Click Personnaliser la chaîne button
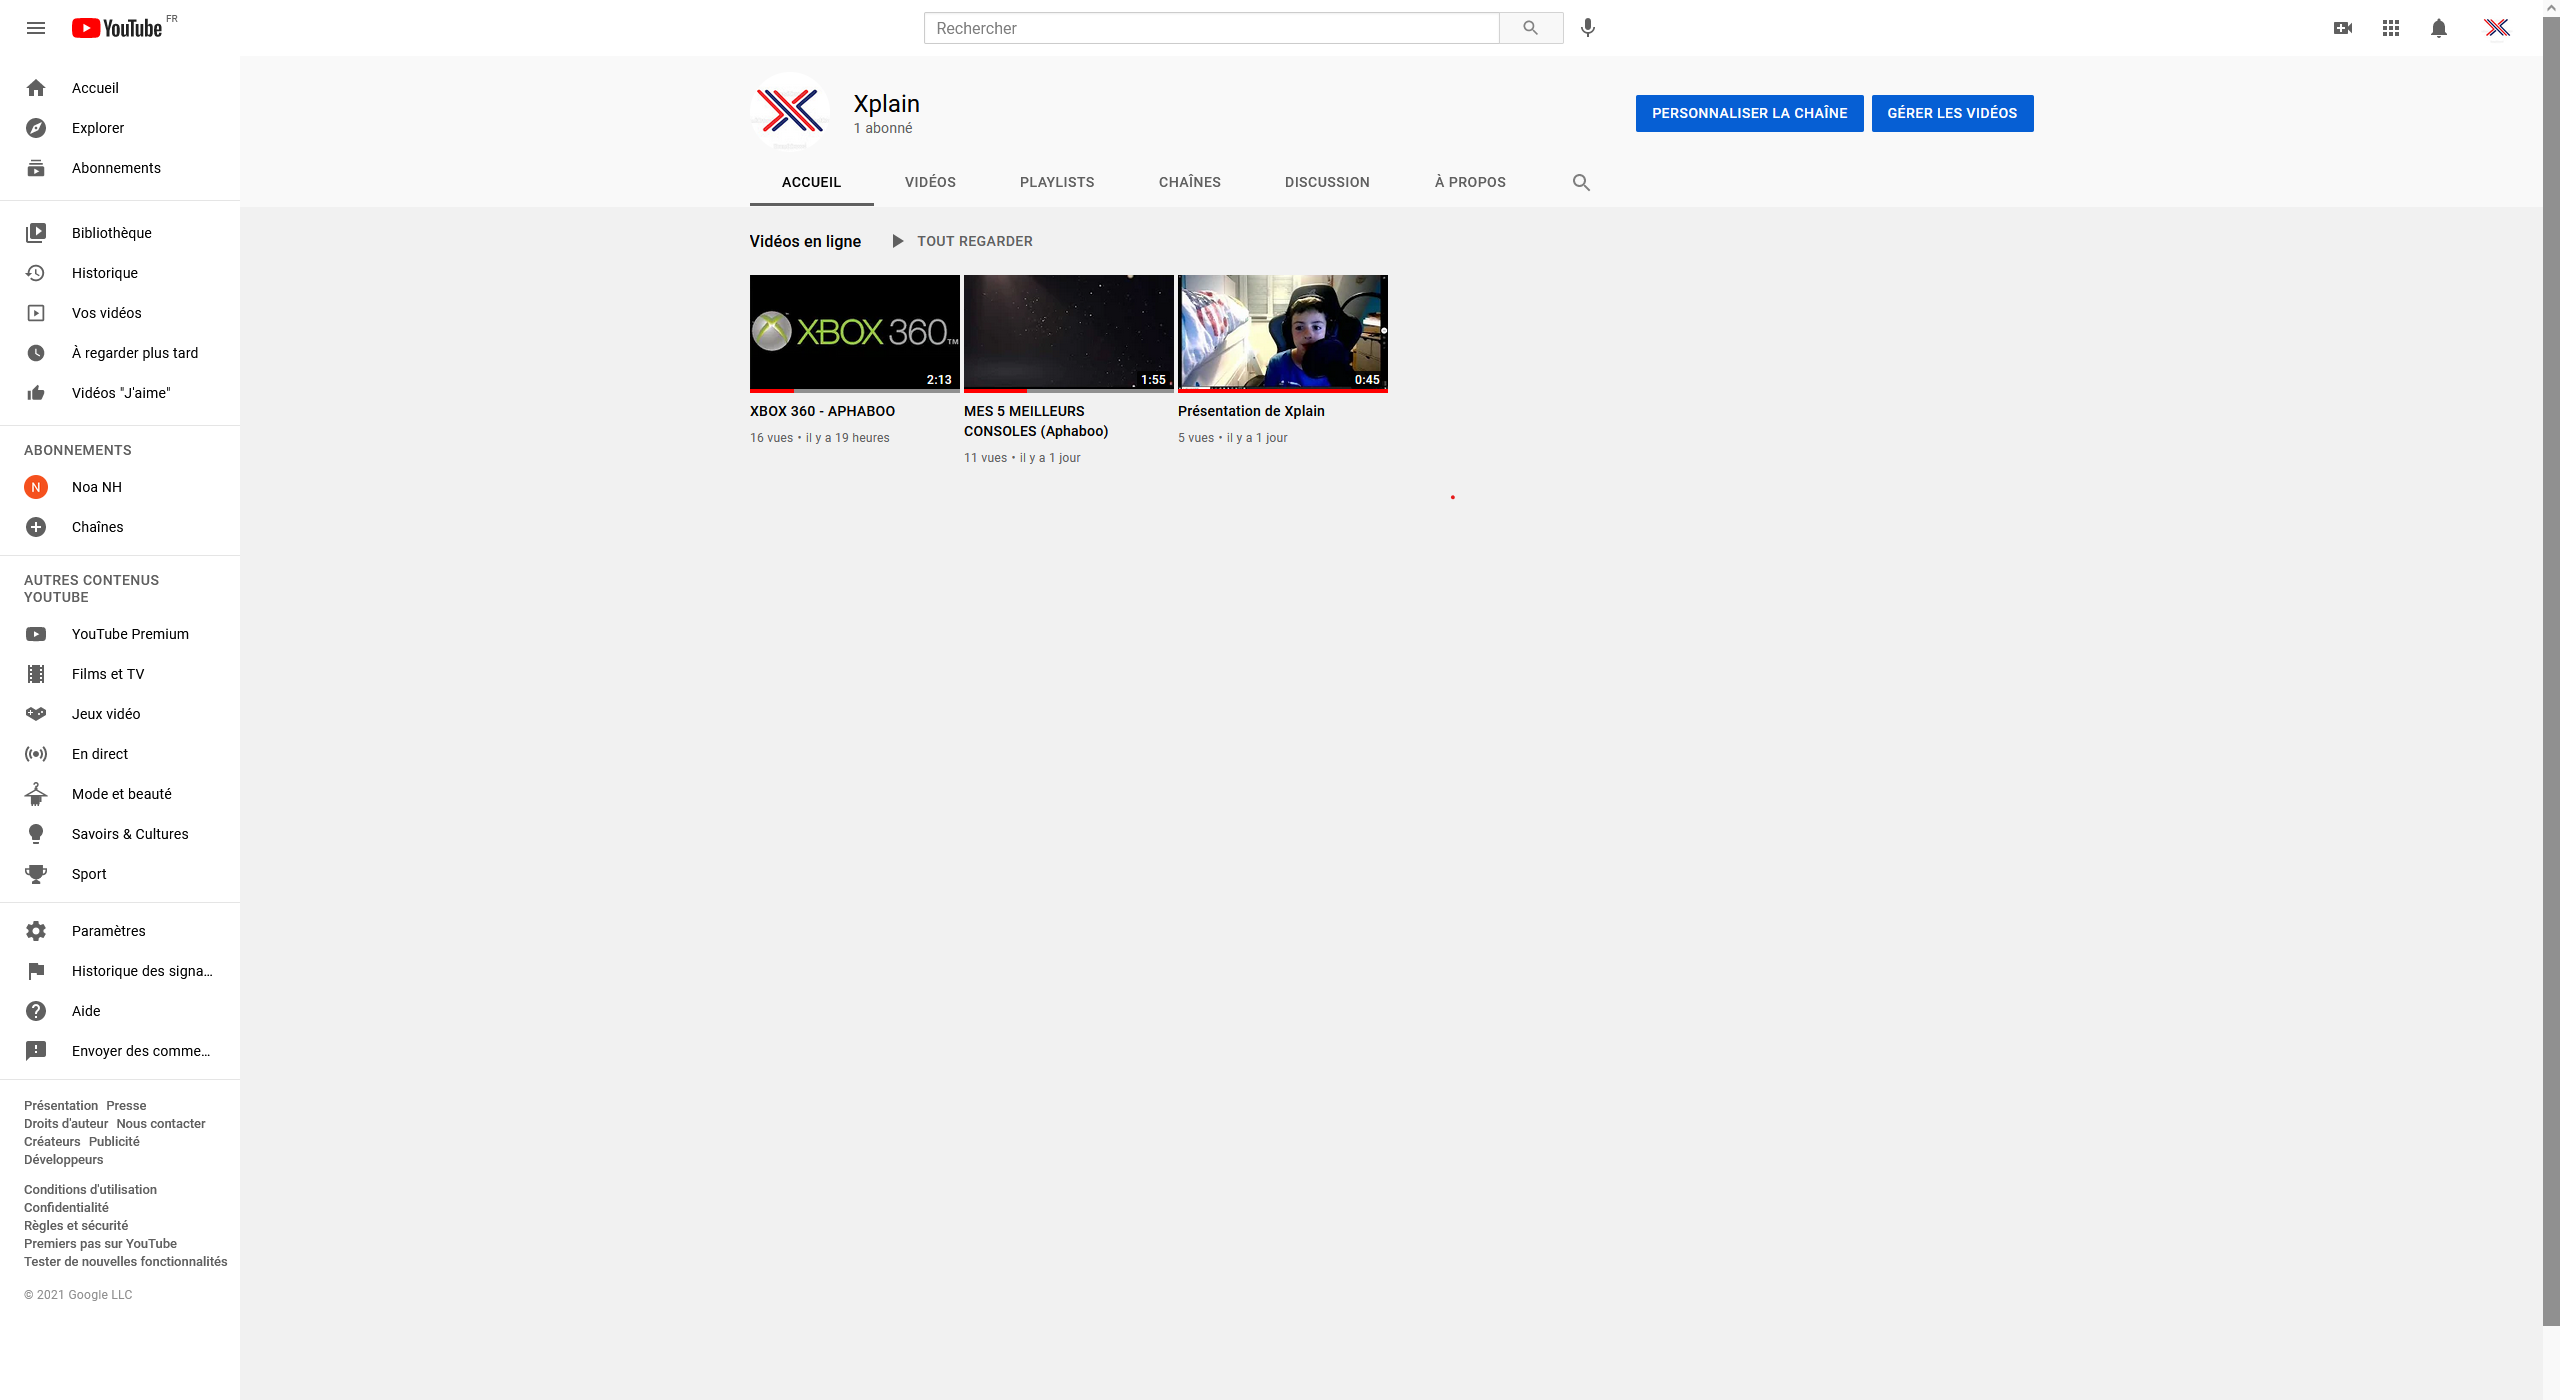This screenshot has width=2560, height=1400. coord(1750,113)
